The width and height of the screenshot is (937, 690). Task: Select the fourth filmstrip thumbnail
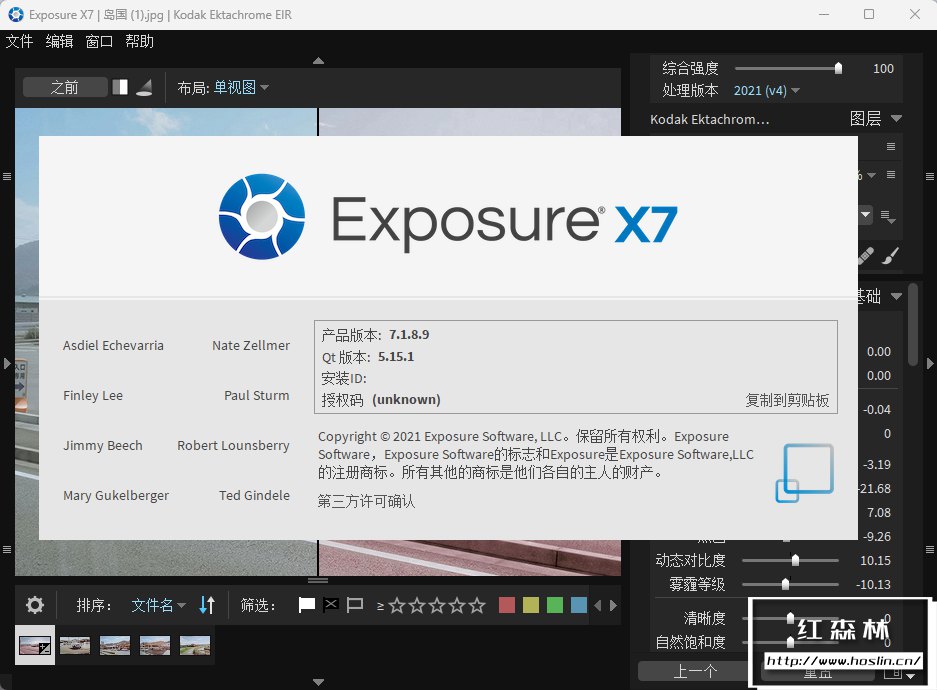155,645
